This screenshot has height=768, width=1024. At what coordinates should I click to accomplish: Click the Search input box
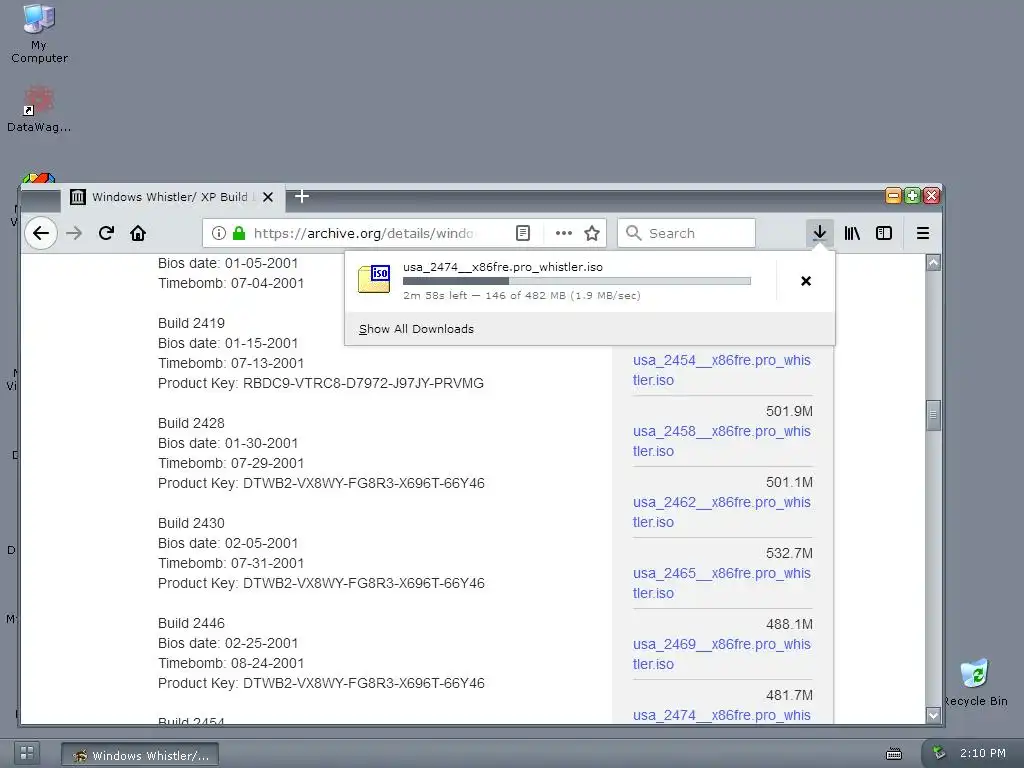click(687, 233)
